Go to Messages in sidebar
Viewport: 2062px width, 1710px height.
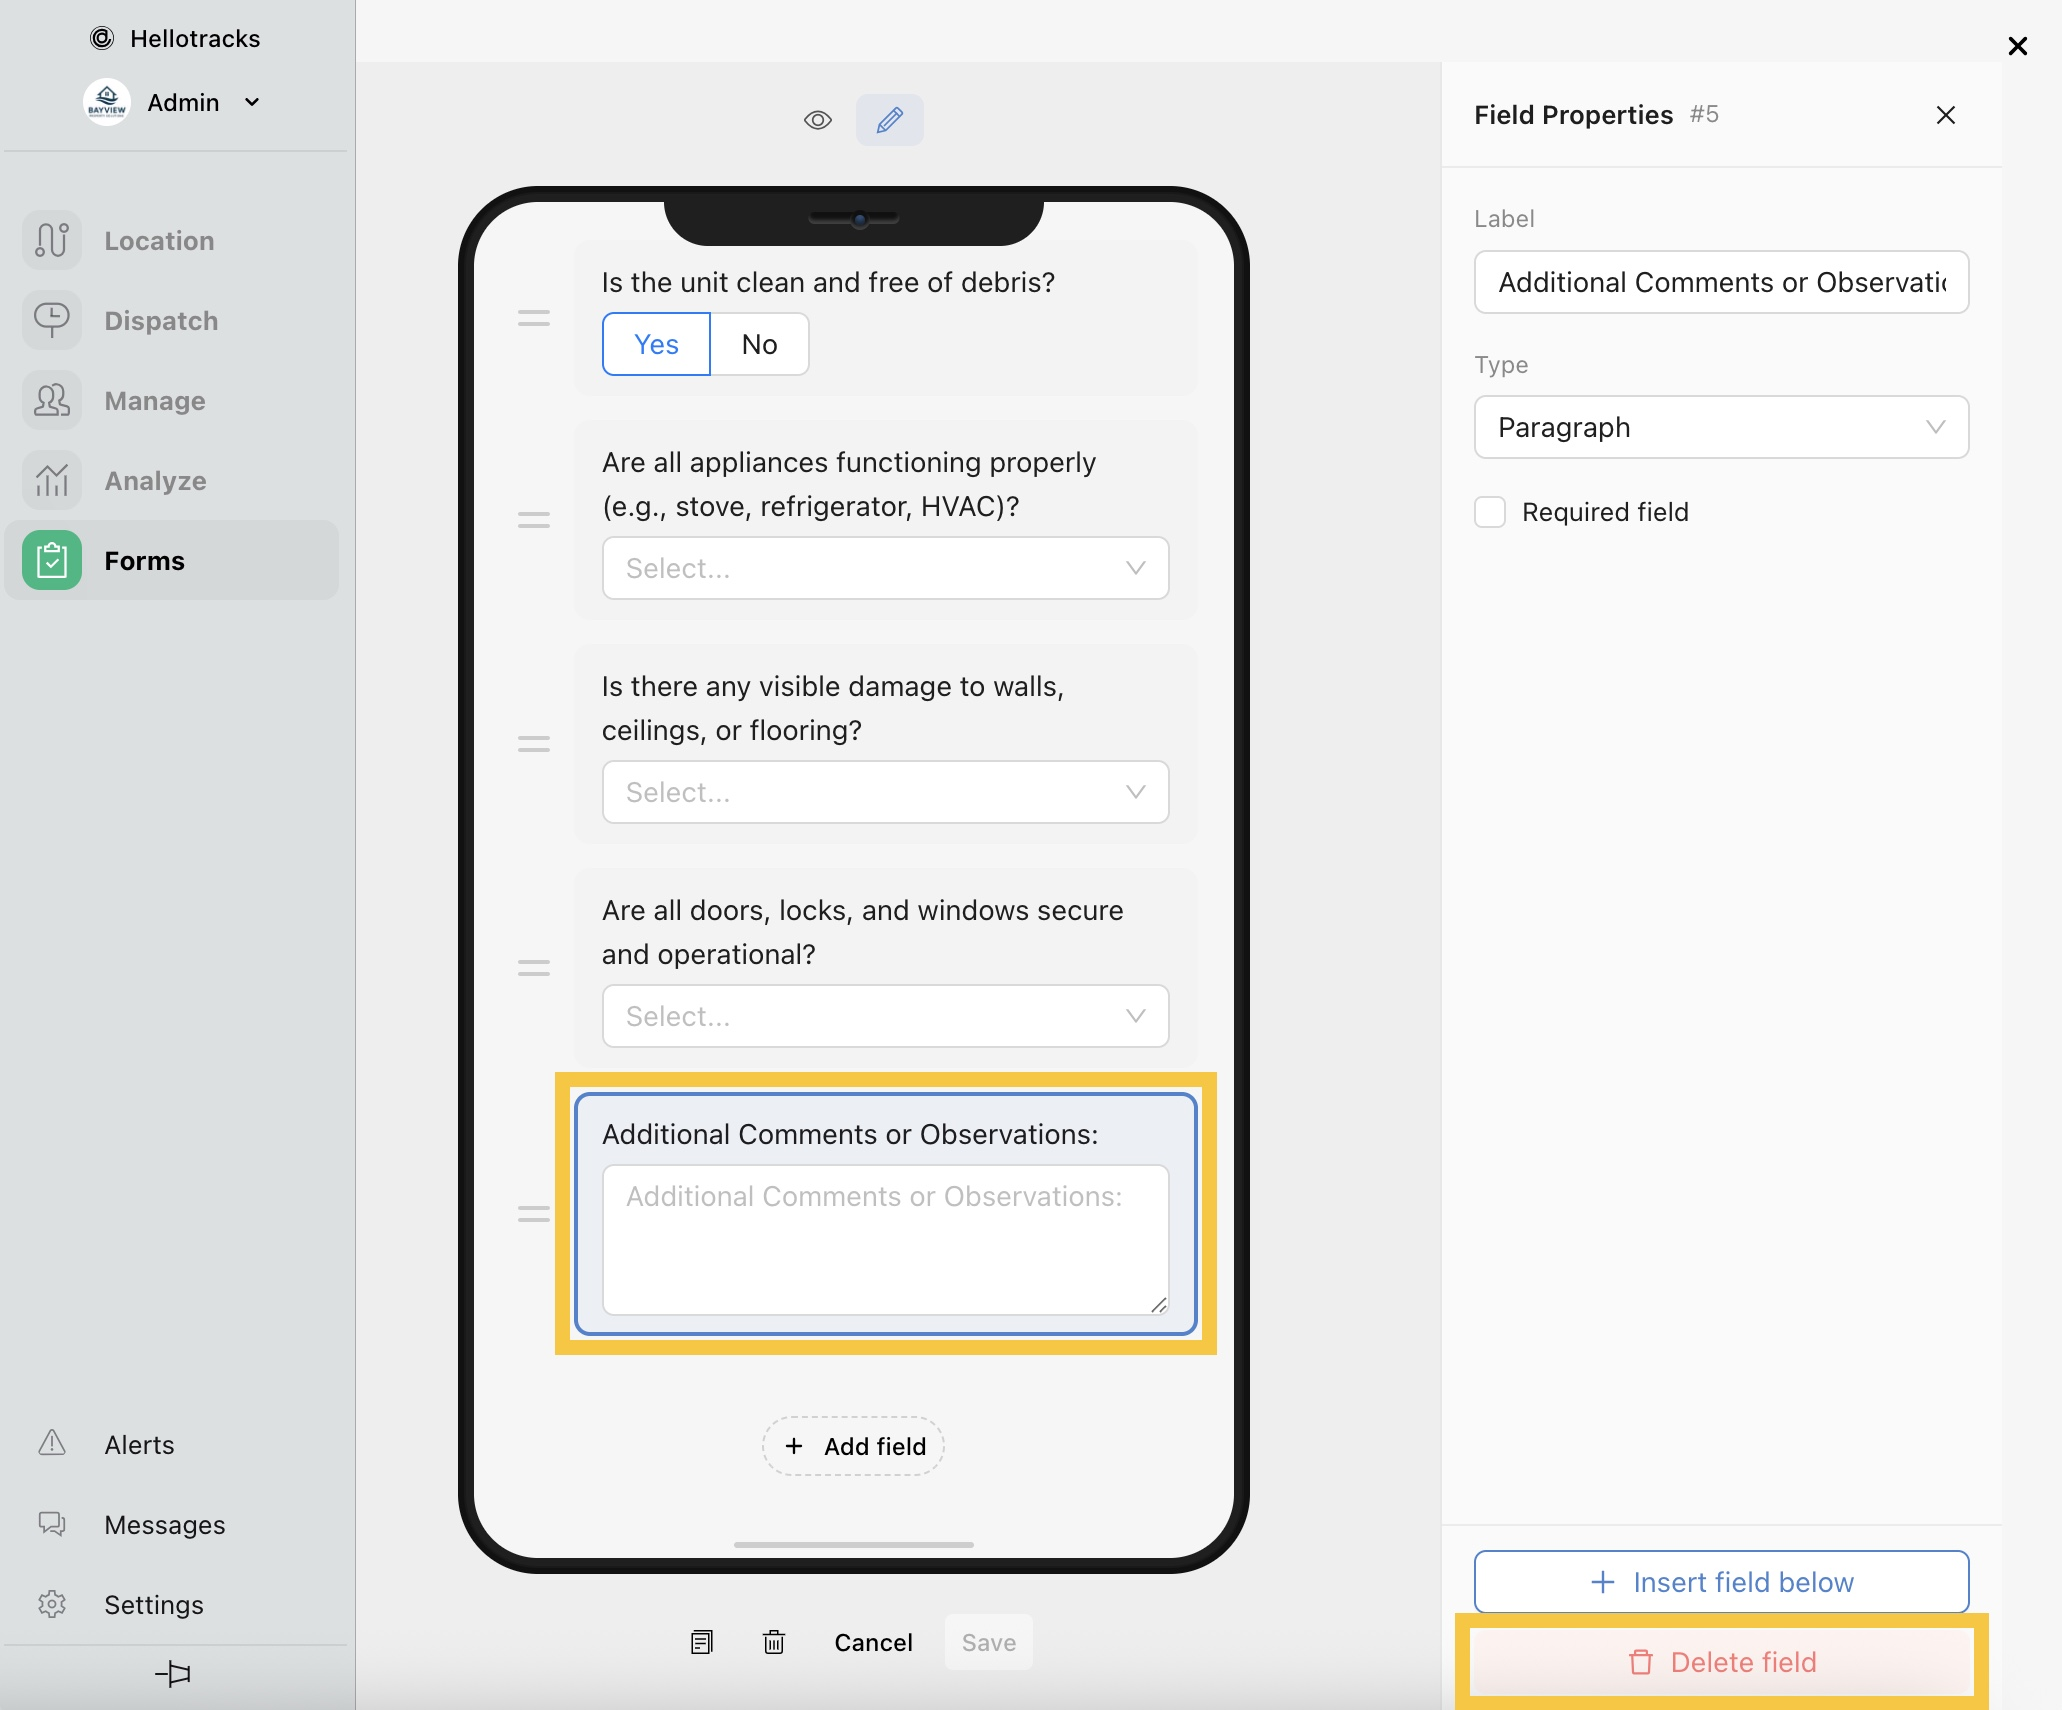point(165,1524)
